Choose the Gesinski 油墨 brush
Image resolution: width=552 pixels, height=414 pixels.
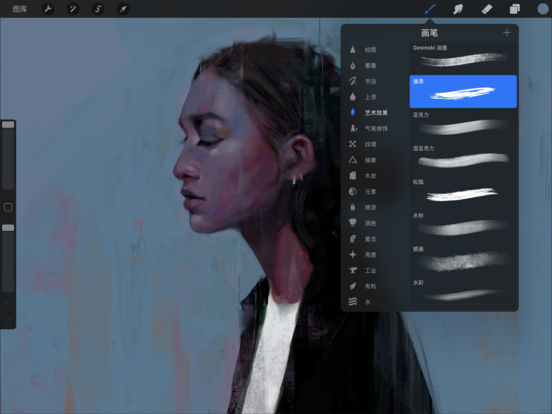click(x=463, y=58)
